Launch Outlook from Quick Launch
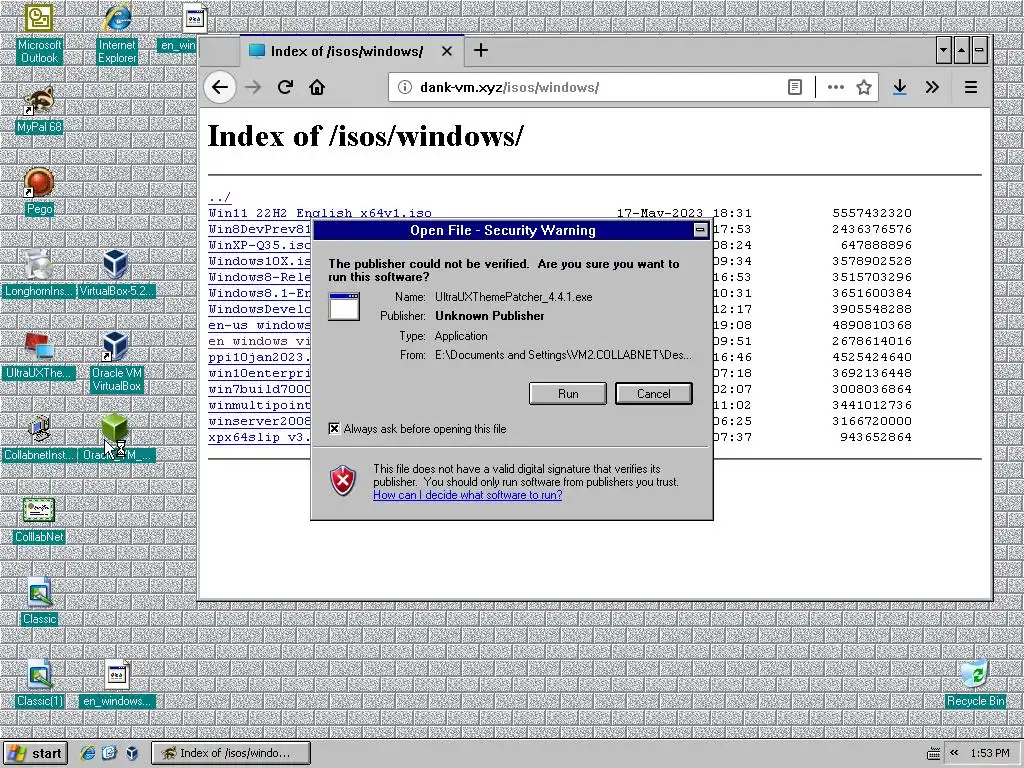 [109, 753]
